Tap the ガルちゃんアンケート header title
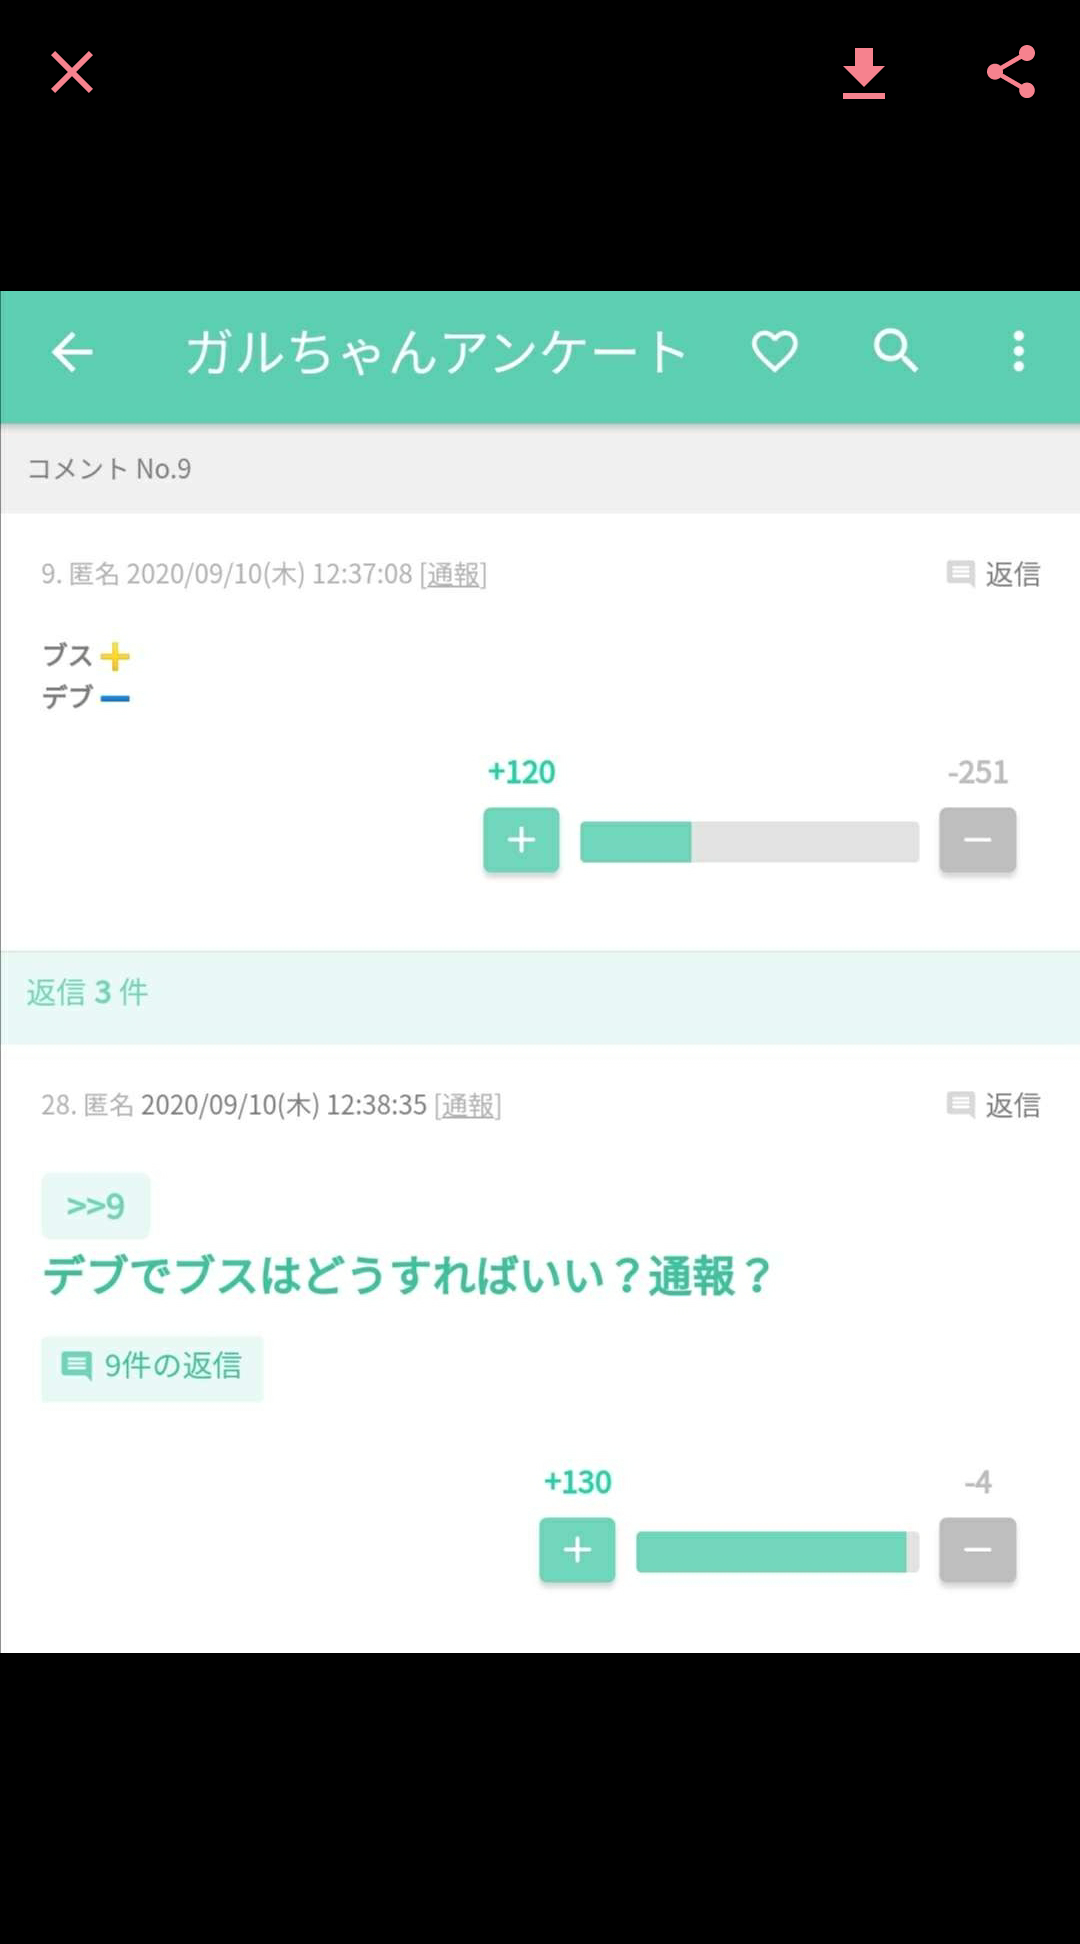1080x1944 pixels. 436,352
